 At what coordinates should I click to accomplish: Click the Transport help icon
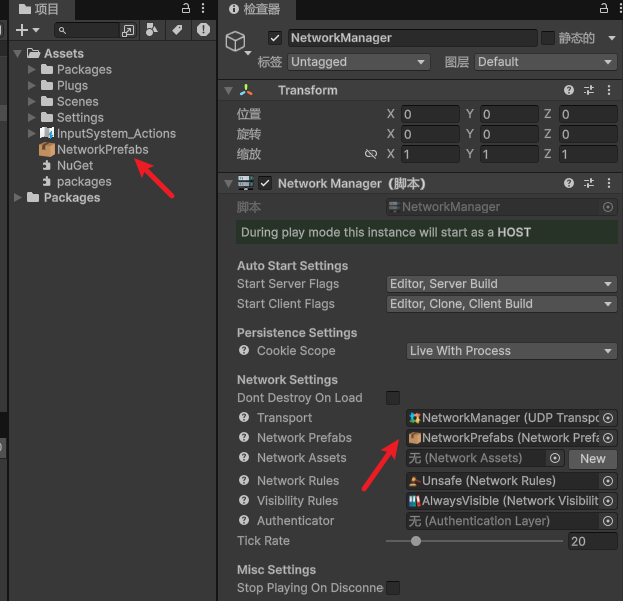click(x=244, y=417)
